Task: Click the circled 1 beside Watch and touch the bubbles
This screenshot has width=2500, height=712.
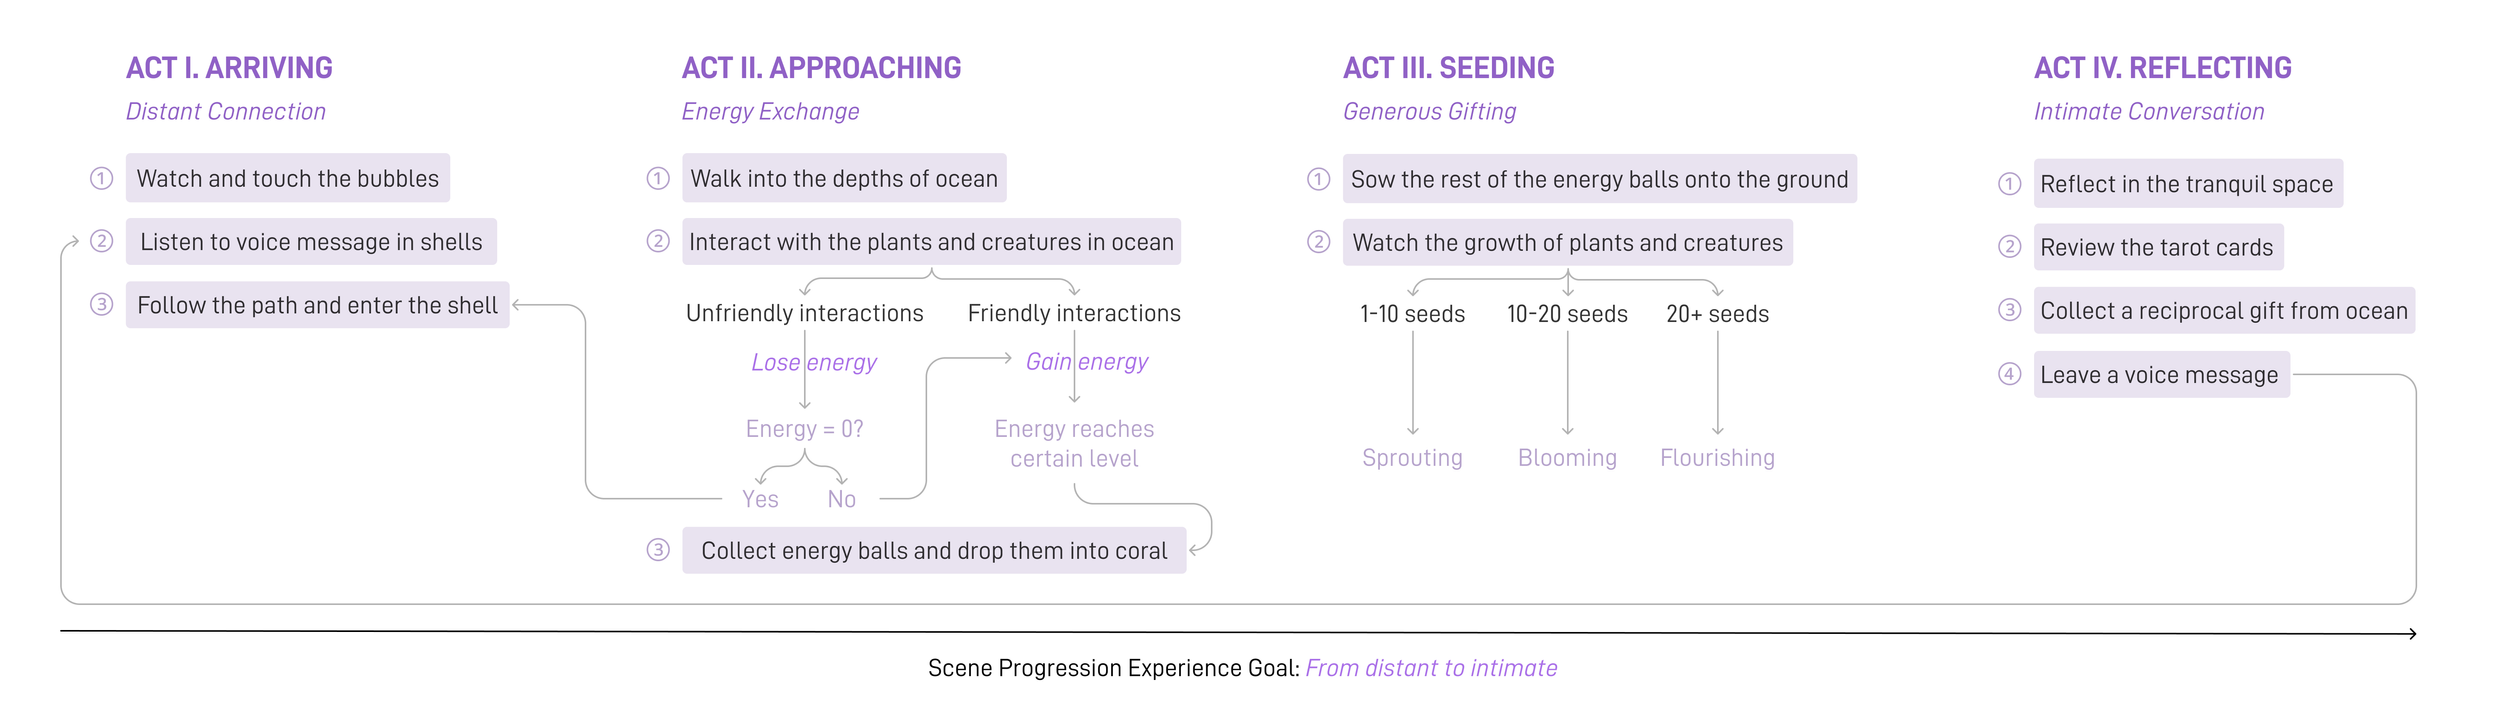Action: 101,178
